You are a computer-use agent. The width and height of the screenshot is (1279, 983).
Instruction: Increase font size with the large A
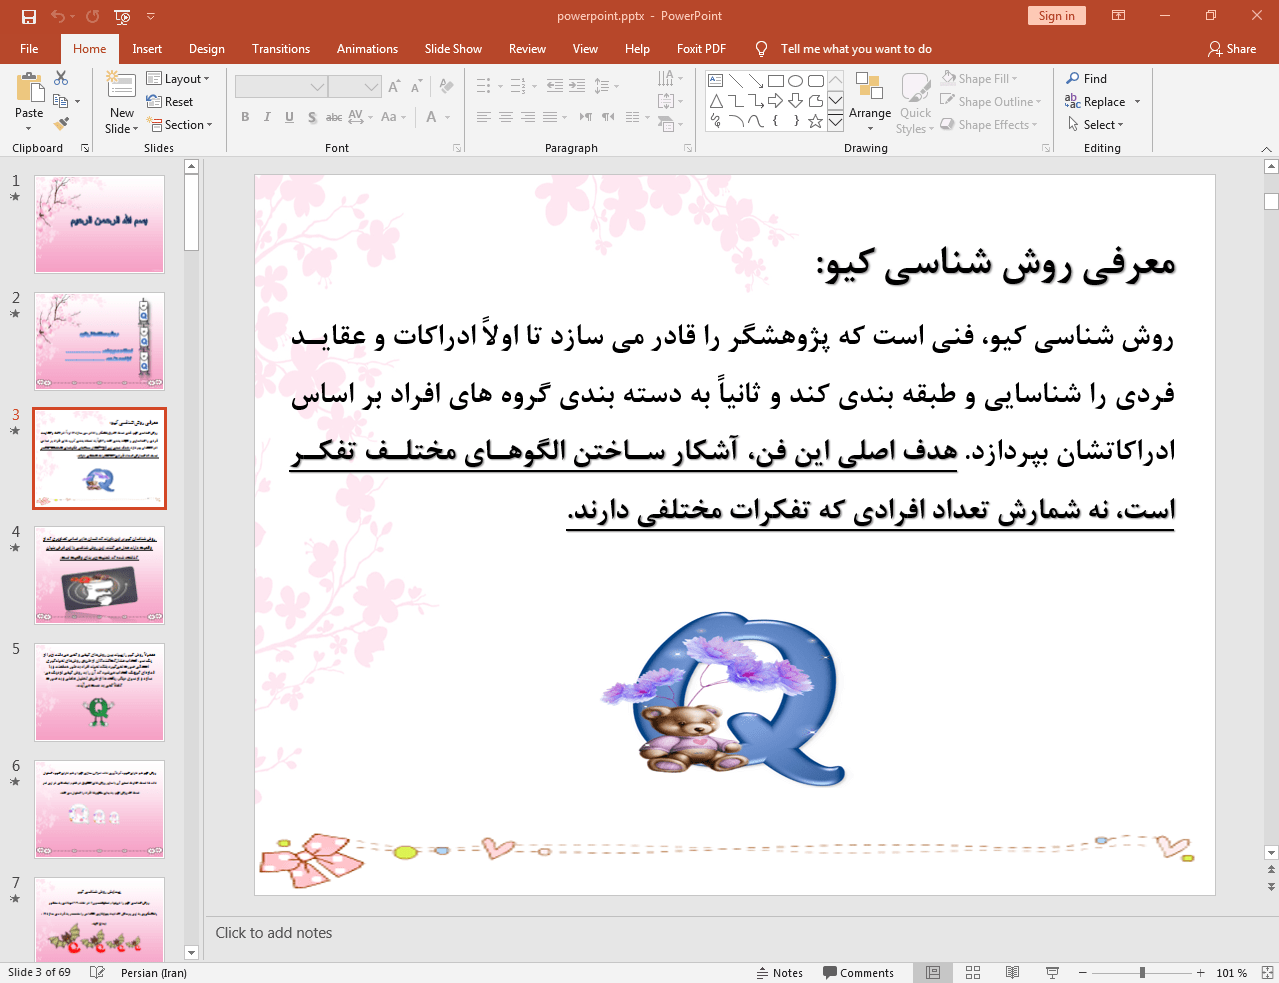[395, 87]
